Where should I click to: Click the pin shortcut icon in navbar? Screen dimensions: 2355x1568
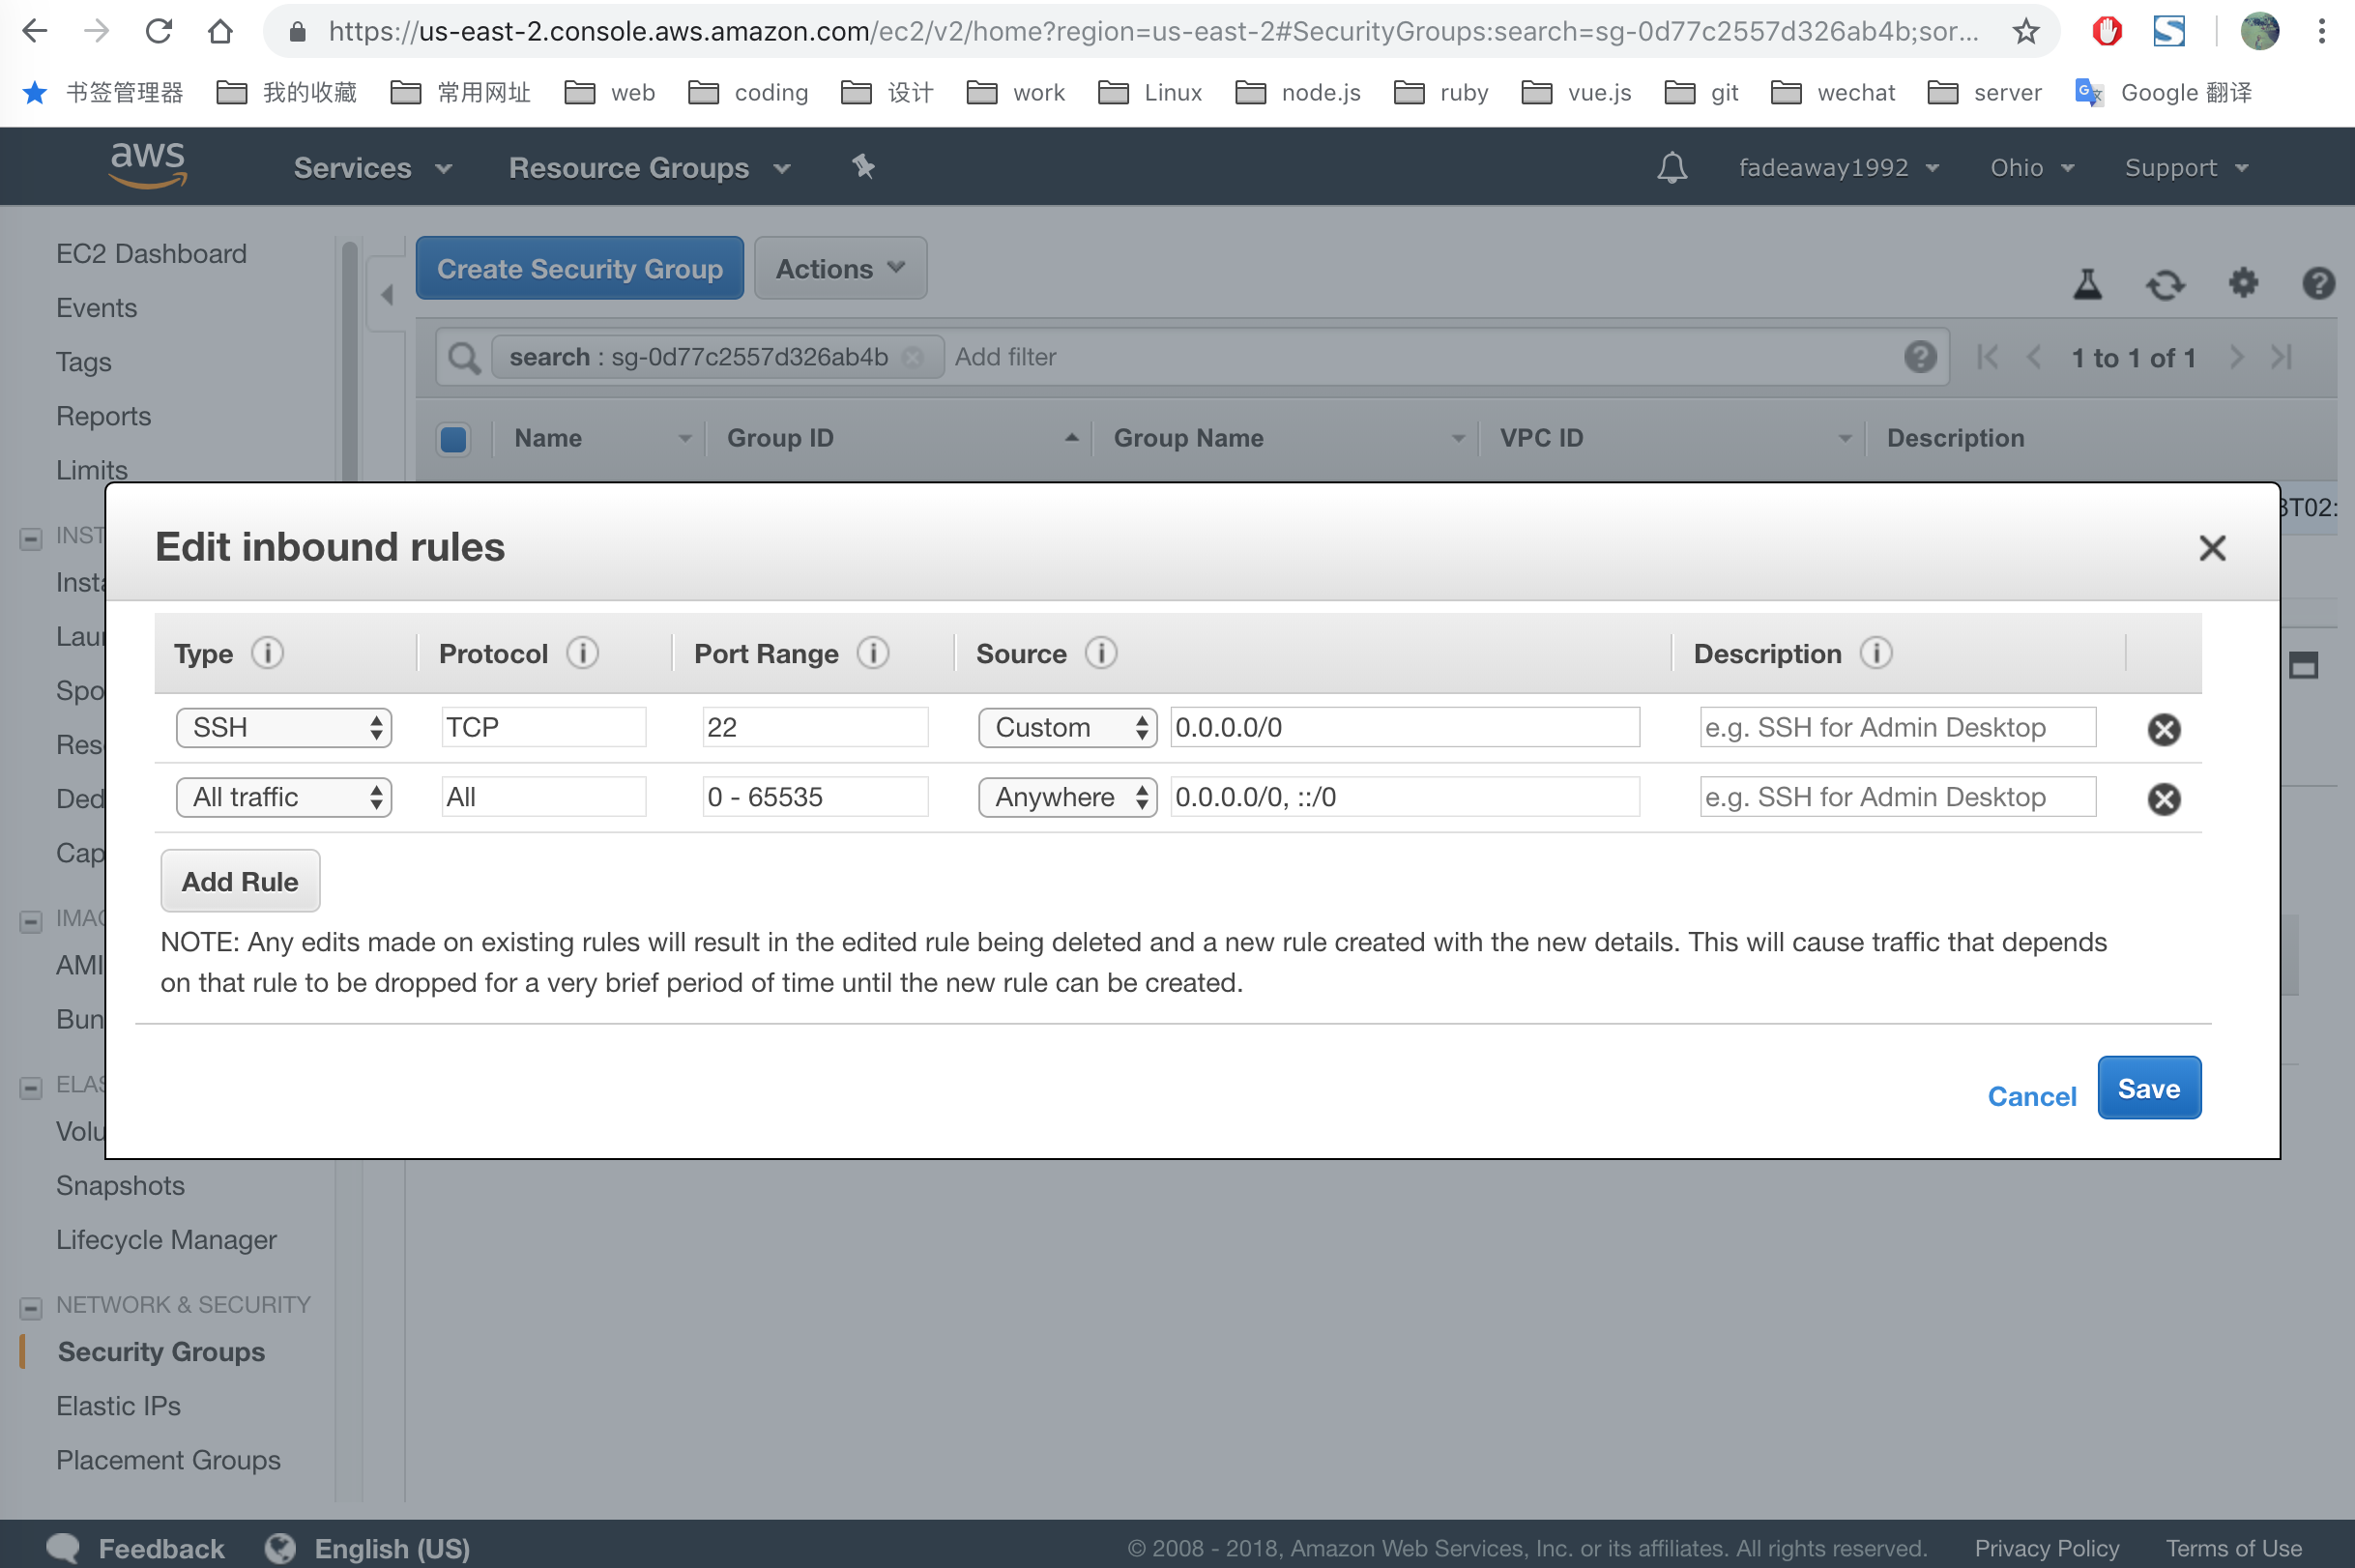(863, 167)
